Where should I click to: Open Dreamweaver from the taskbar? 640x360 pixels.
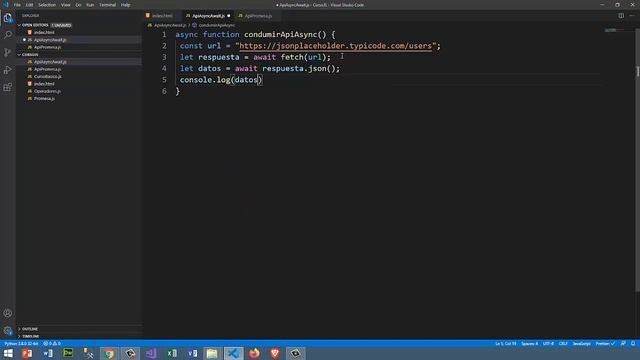tap(68, 353)
